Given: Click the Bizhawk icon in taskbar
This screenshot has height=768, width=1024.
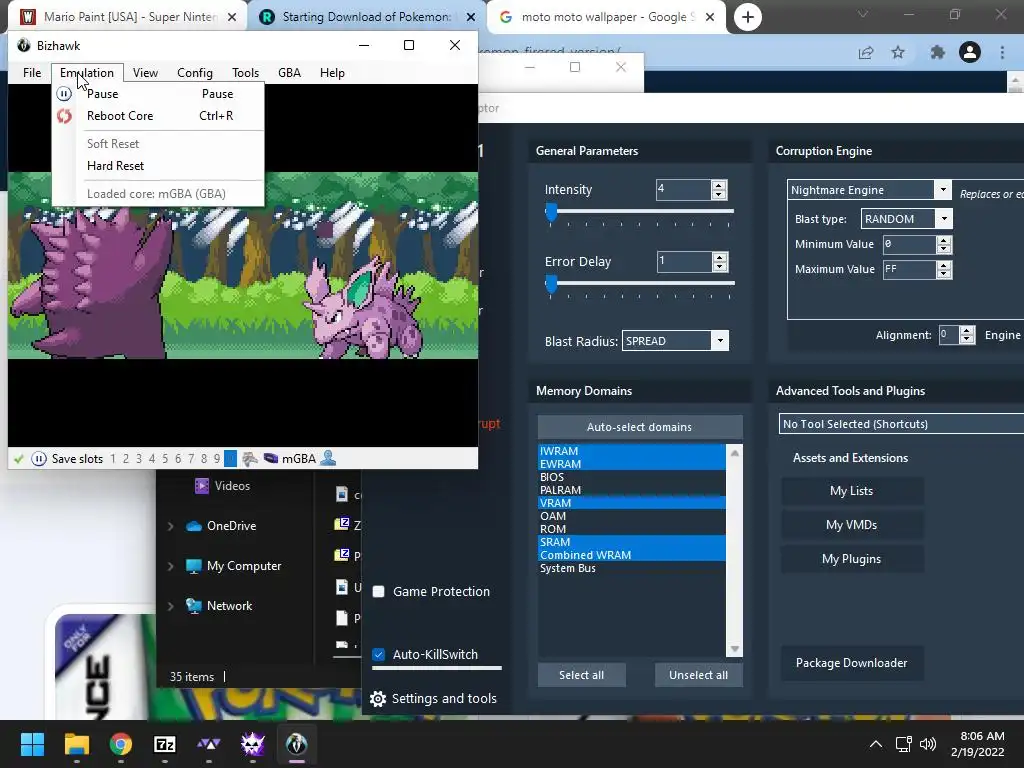Looking at the screenshot, I should (296, 744).
